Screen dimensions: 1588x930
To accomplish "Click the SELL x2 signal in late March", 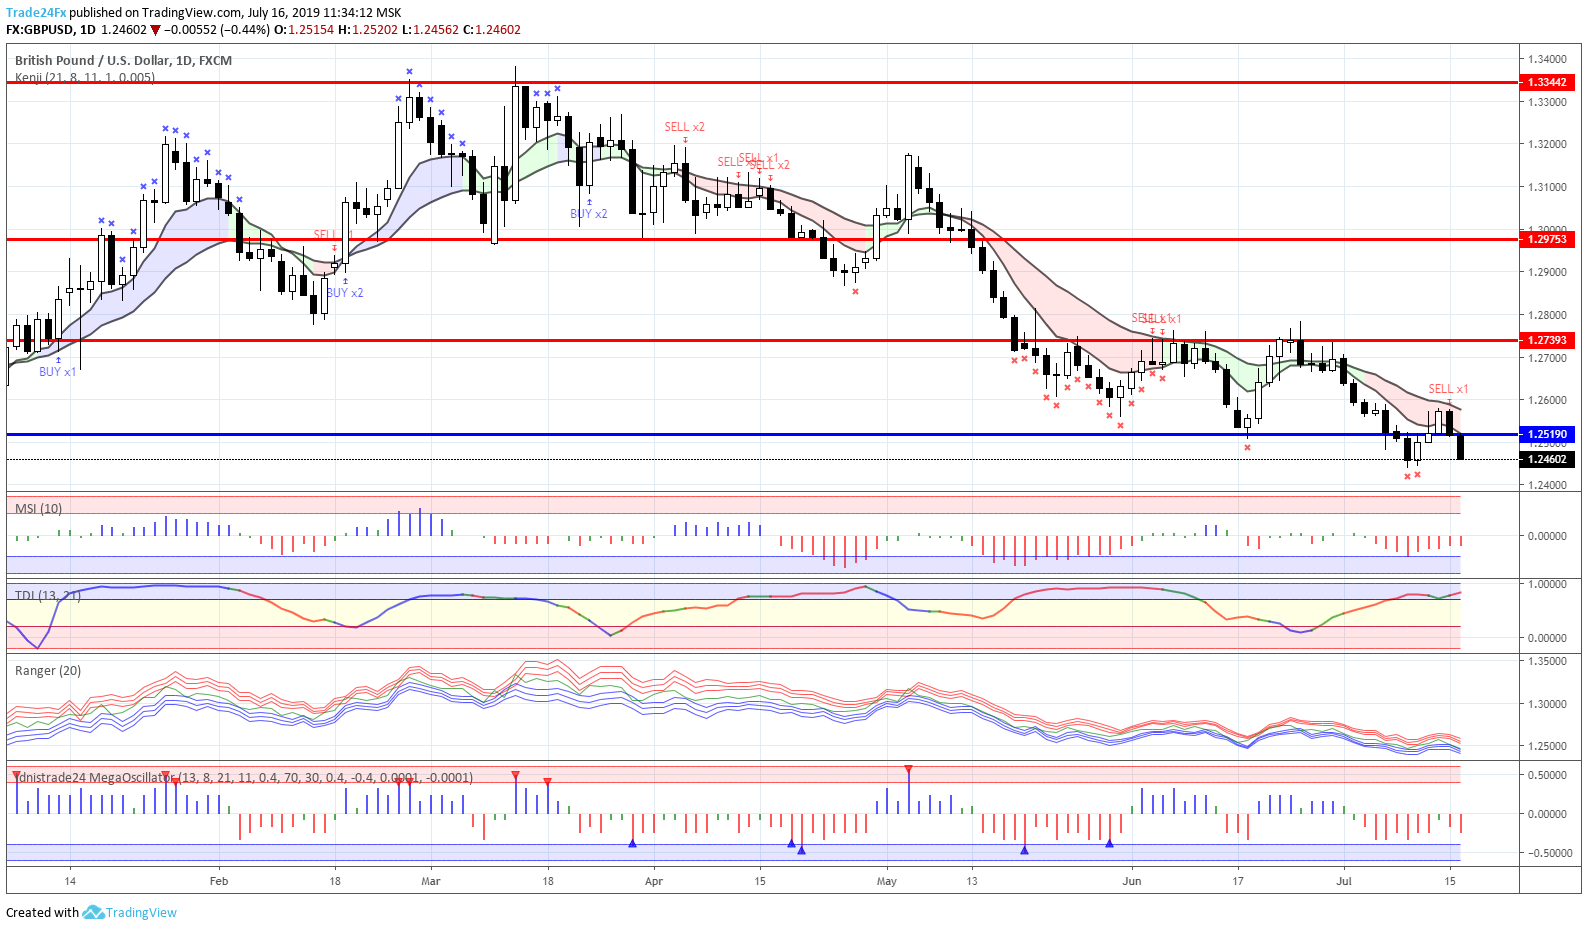I will [685, 127].
